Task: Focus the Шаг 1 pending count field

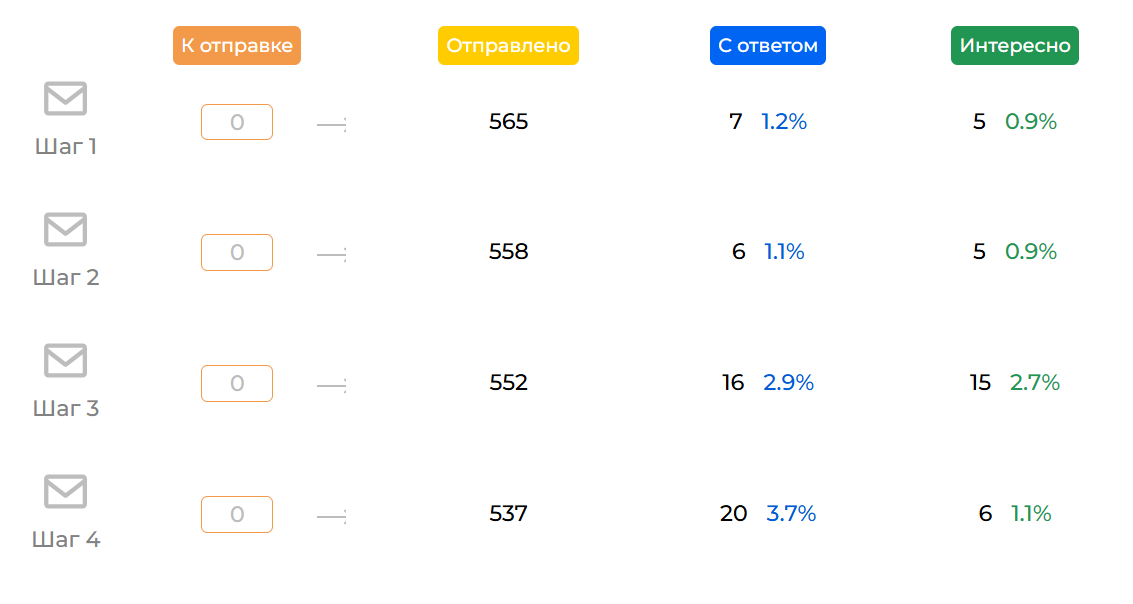Action: [x=237, y=122]
